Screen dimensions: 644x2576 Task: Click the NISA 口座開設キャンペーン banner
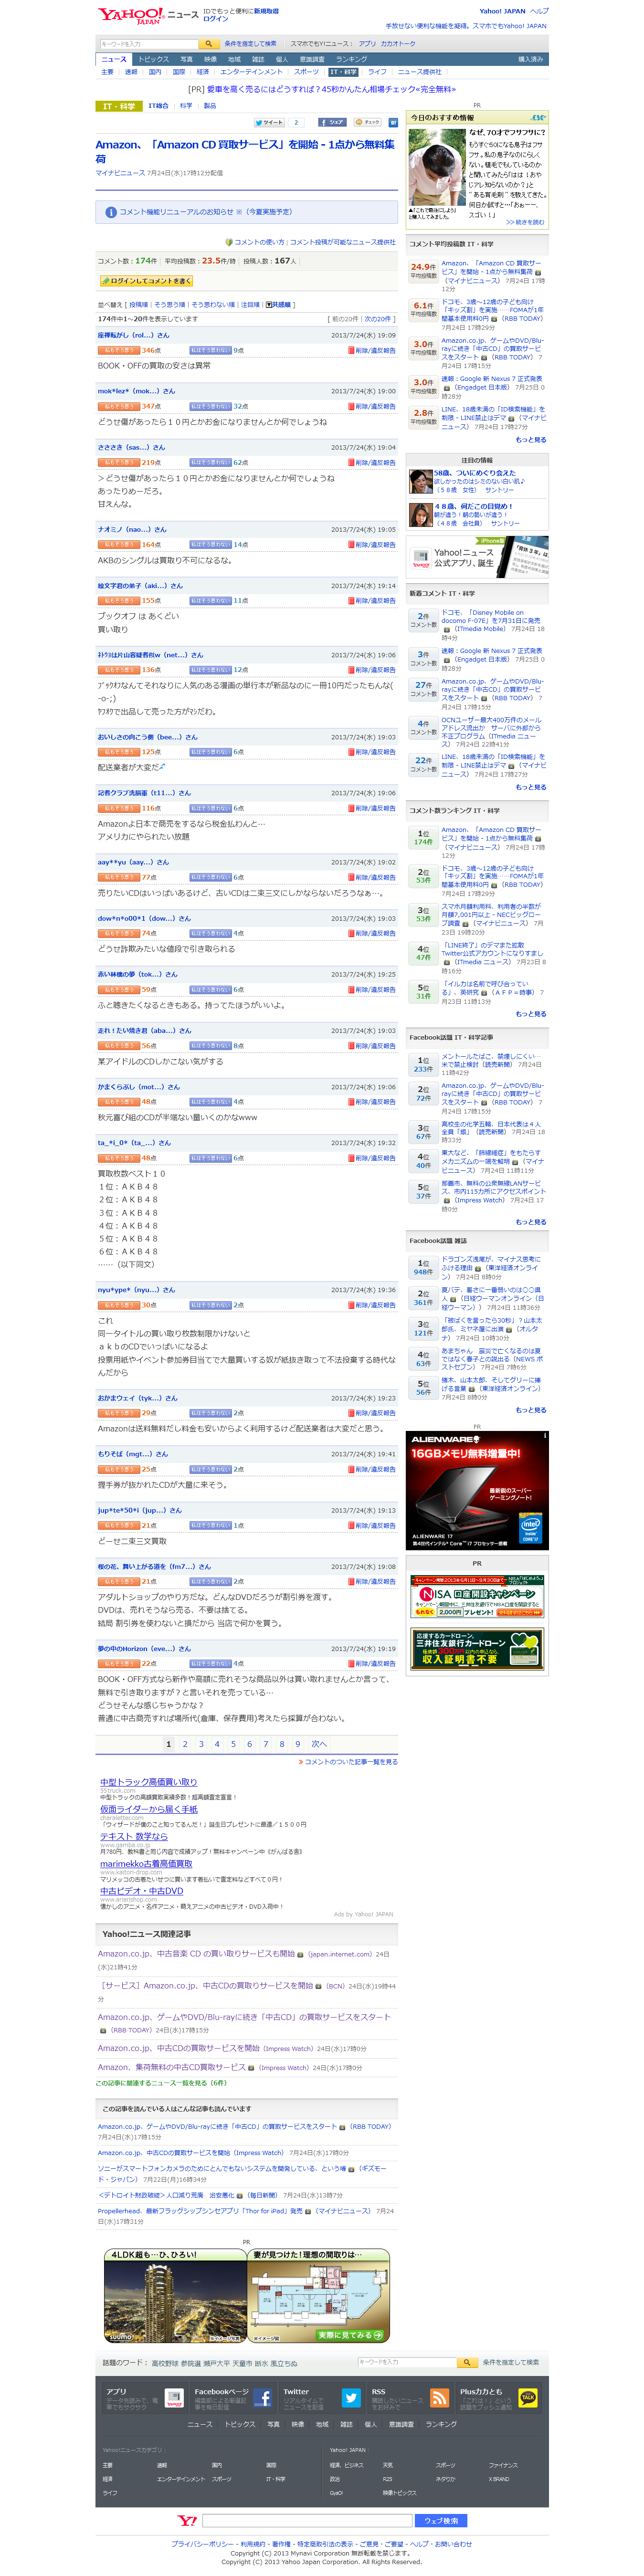click(x=477, y=1597)
